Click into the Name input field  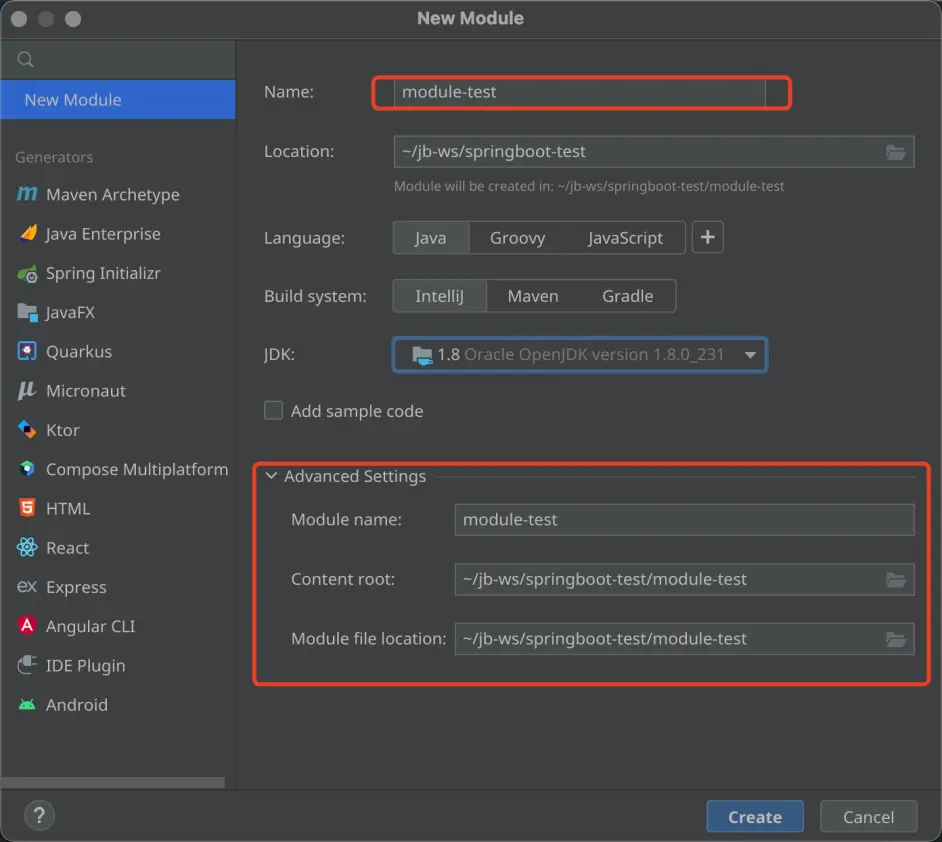point(580,92)
